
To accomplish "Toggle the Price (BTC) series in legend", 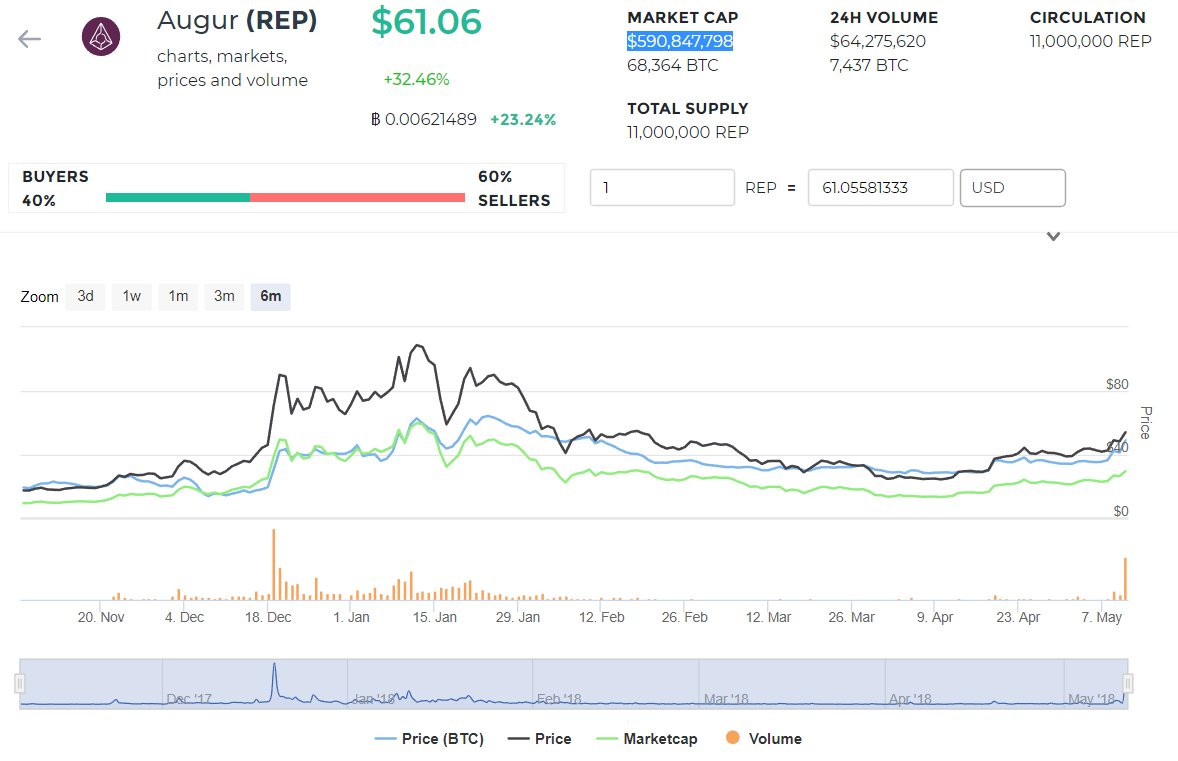I will pos(429,738).
